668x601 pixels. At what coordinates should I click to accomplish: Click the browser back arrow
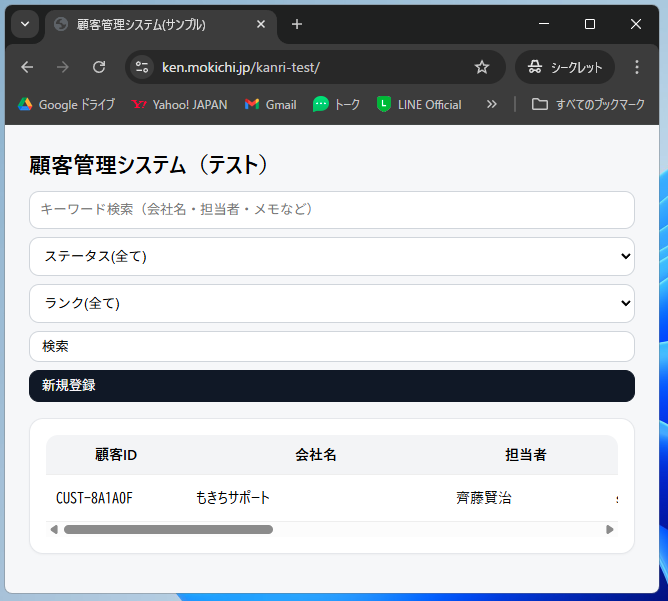(x=27, y=67)
